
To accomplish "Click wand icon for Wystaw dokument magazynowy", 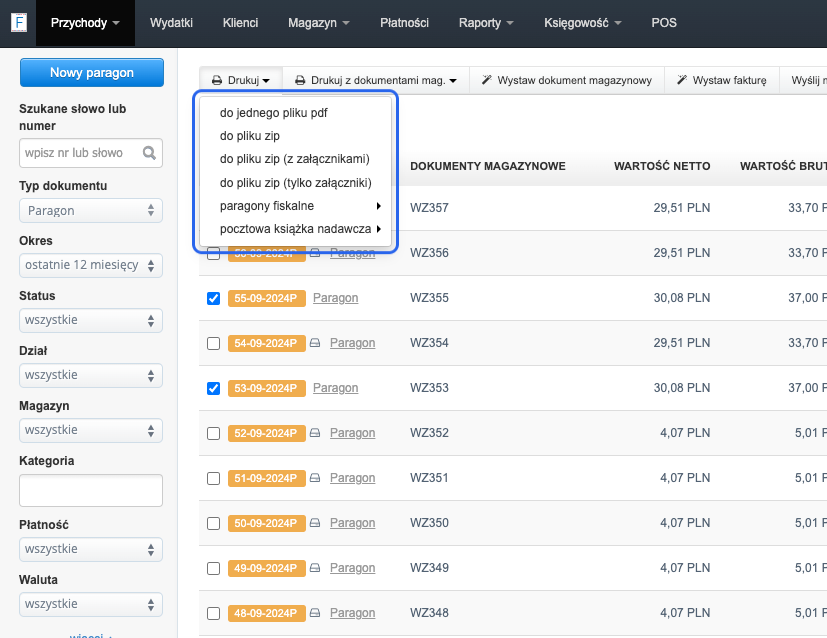I will (487, 80).
